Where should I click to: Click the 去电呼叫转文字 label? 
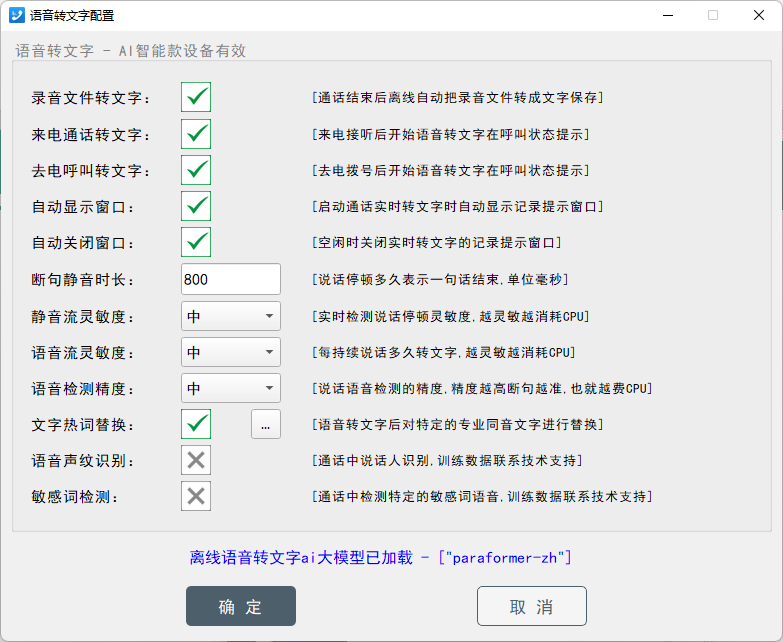click(90, 171)
